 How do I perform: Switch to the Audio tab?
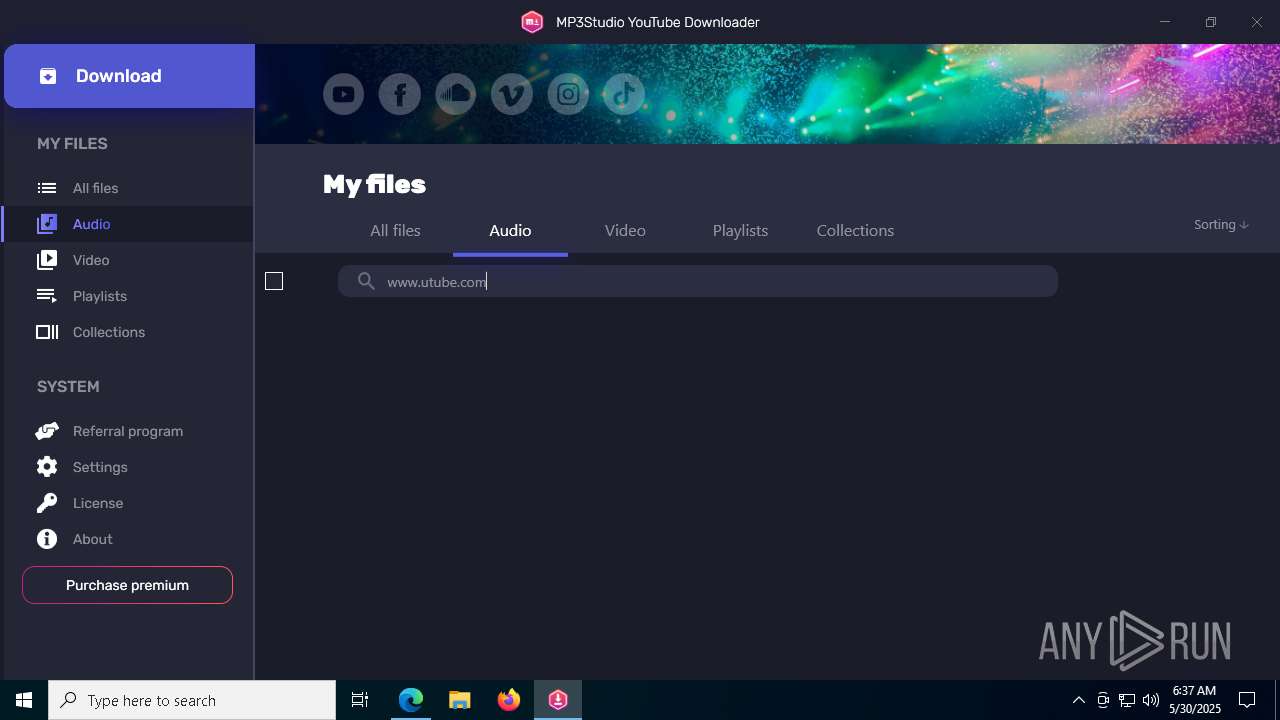tap(510, 231)
